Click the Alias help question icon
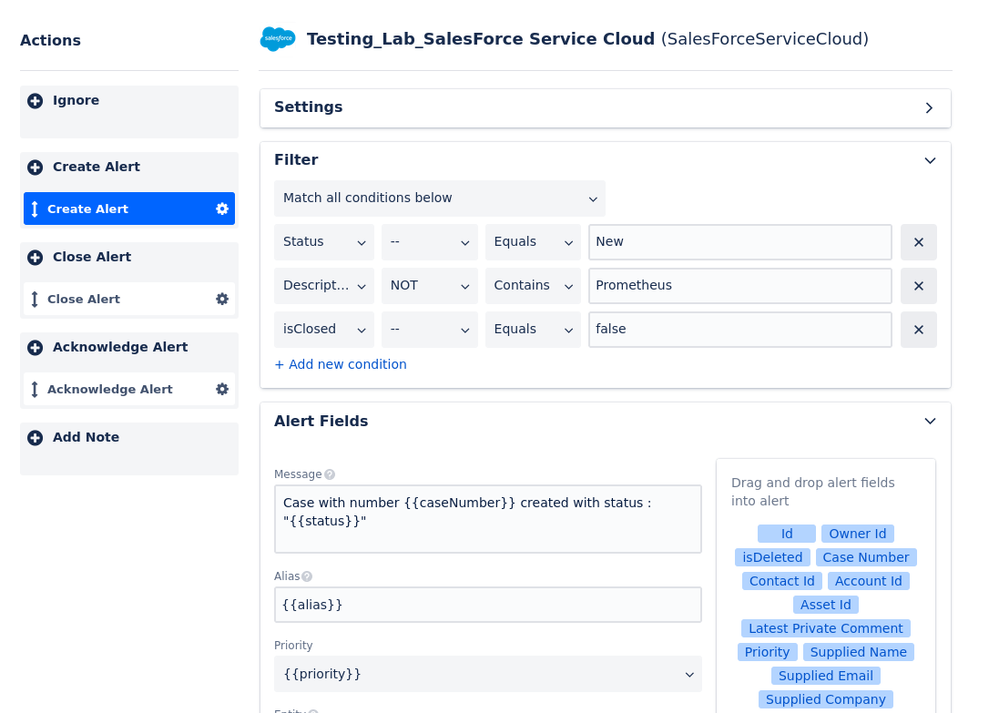This screenshot has height=713, width=999. 307,576
